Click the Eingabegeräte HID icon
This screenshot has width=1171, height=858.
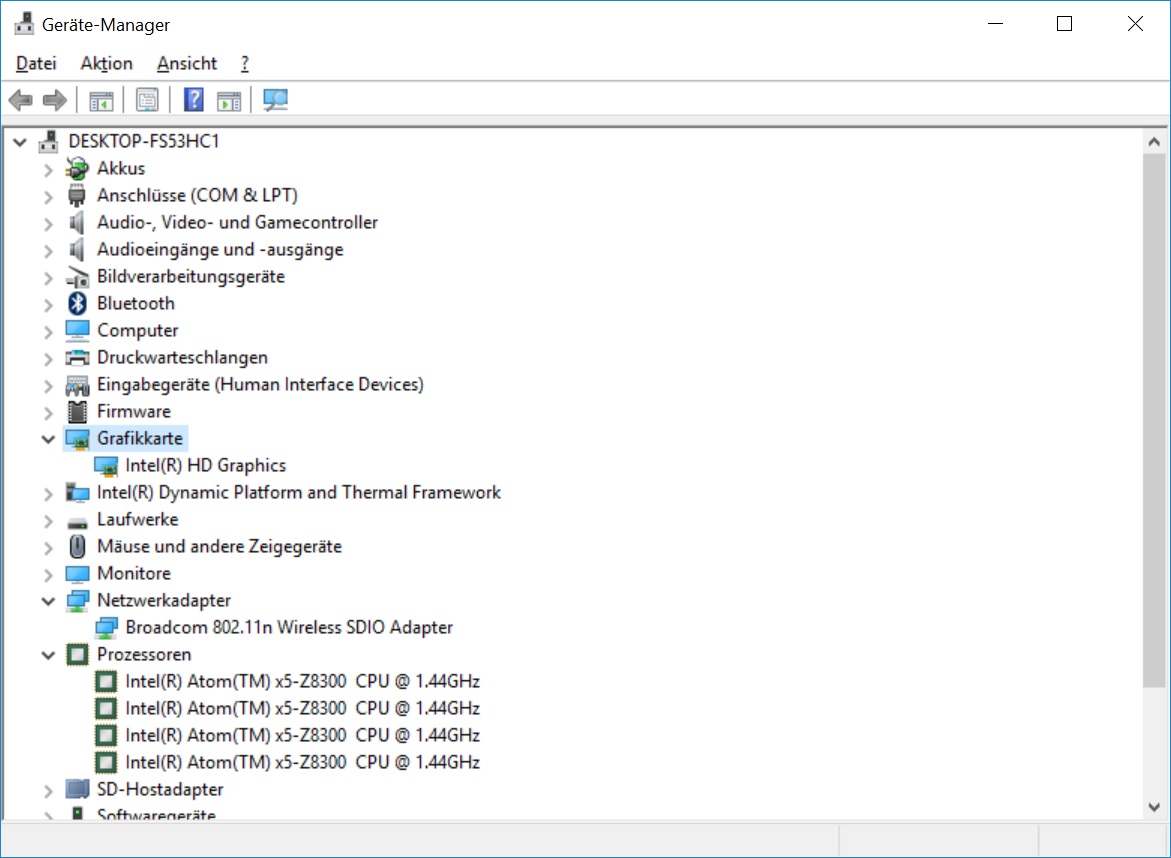click(77, 385)
